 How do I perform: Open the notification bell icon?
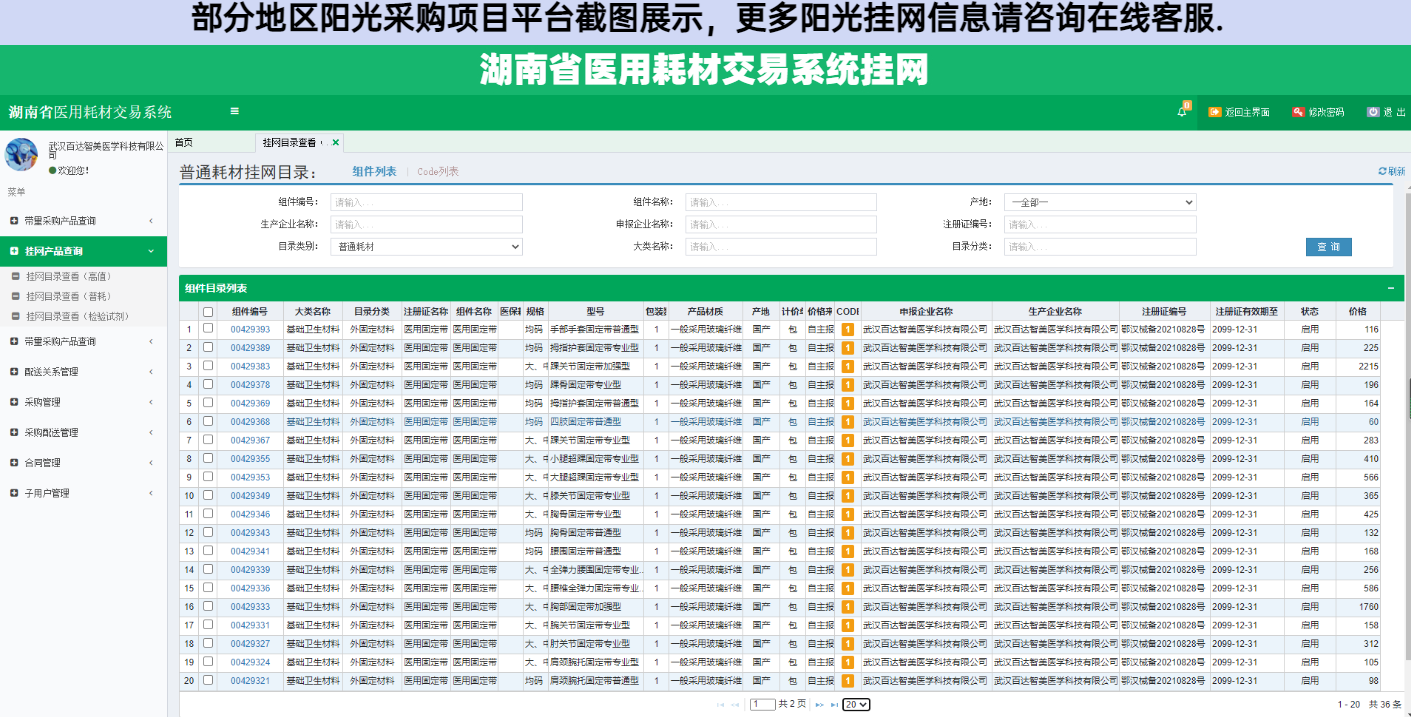[1181, 112]
